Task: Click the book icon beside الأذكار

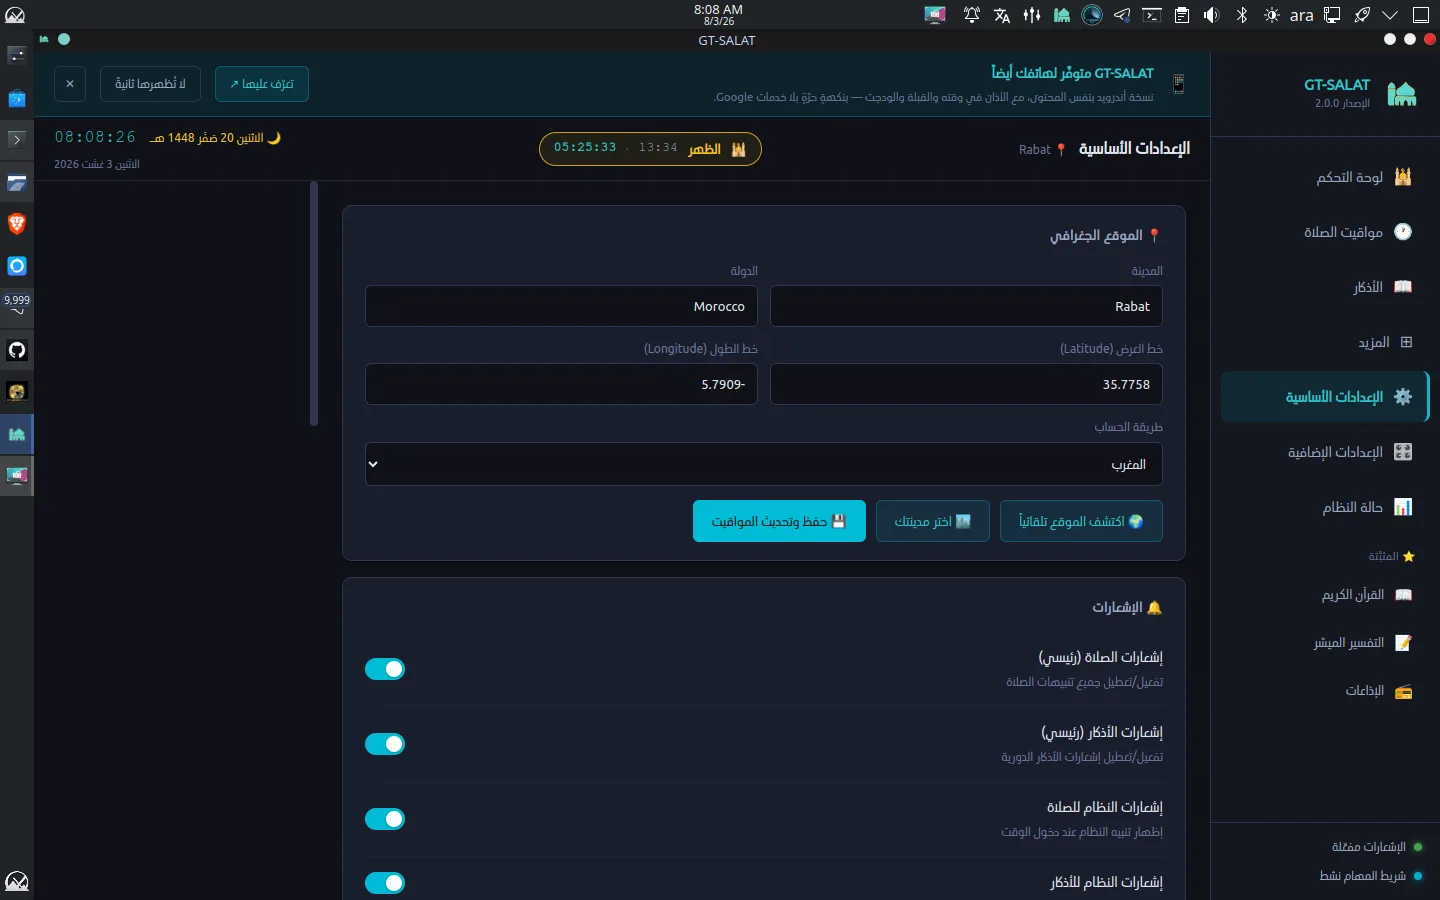Action: pyautogui.click(x=1403, y=287)
